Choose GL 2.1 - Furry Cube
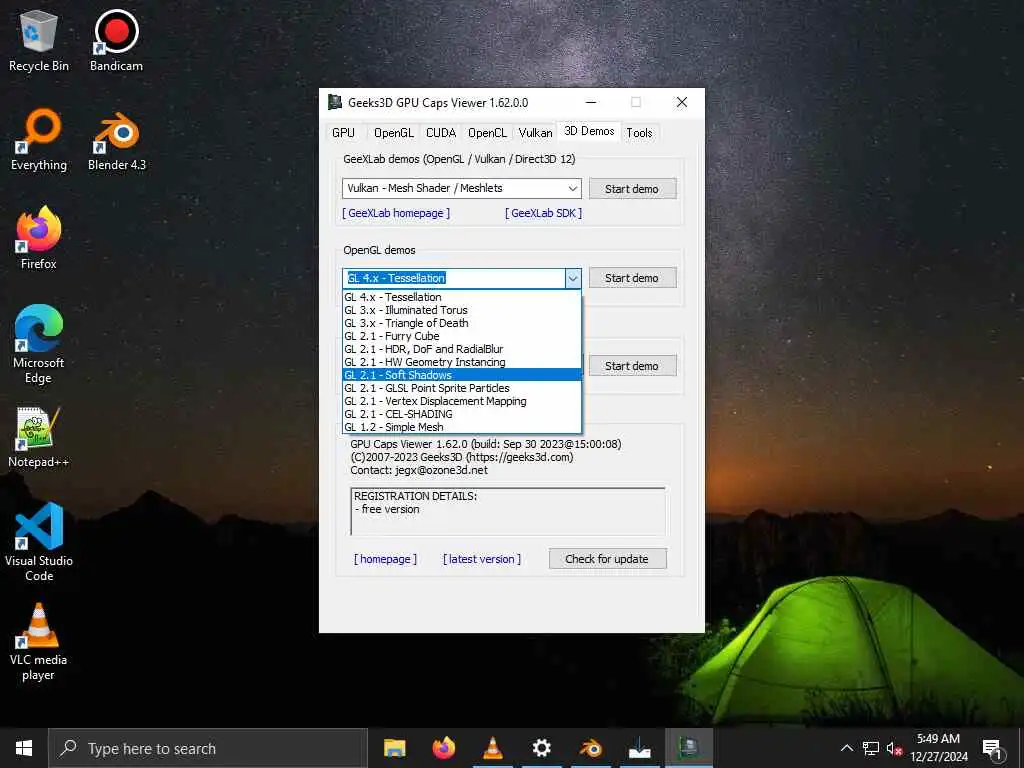The width and height of the screenshot is (1024, 768). [462, 336]
